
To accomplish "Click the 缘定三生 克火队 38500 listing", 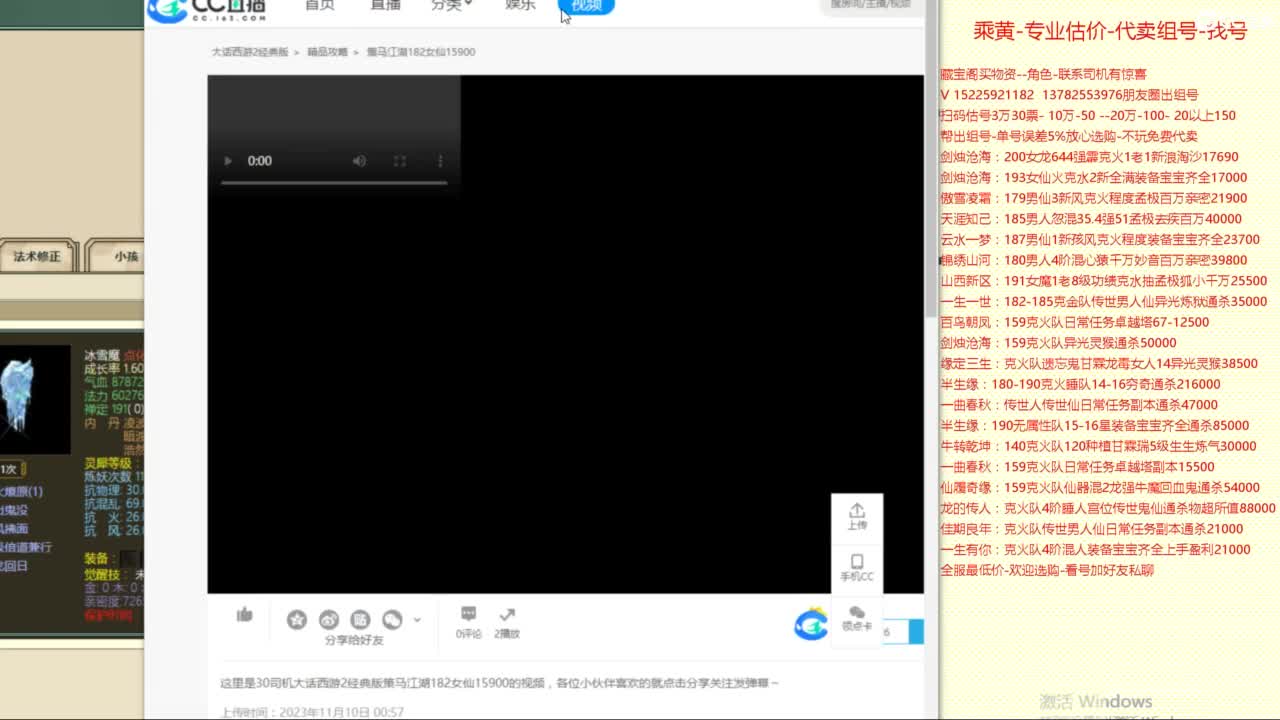I will 1099,364.
